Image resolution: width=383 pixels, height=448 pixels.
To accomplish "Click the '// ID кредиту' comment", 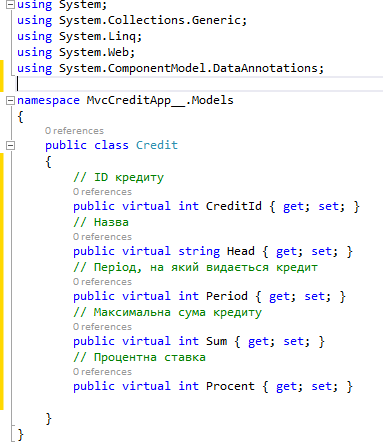I will [119, 177].
